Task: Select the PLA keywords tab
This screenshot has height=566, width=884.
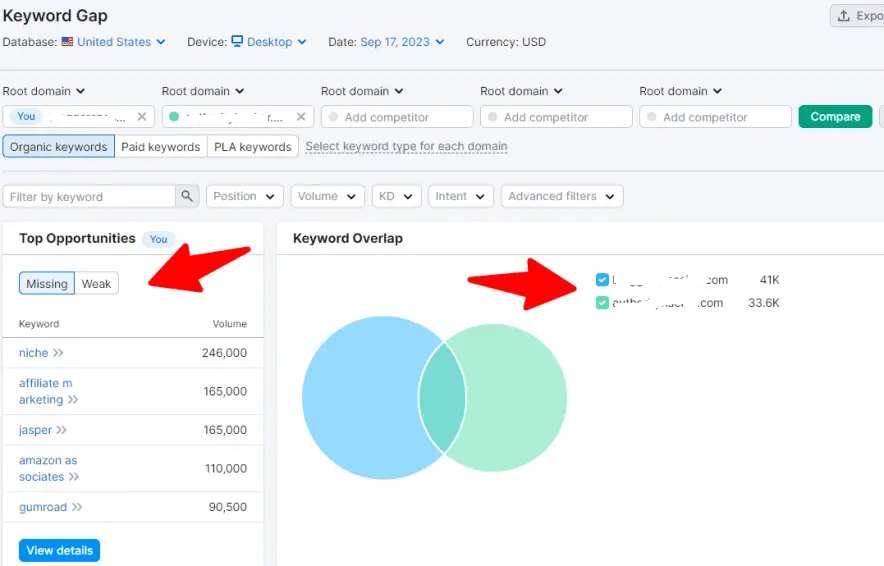Action: tap(253, 147)
